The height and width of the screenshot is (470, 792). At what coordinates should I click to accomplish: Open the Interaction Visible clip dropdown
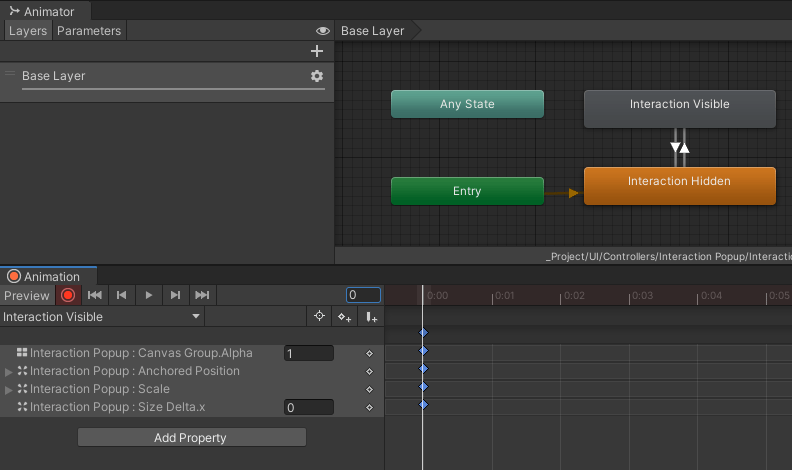pyautogui.click(x=102, y=317)
